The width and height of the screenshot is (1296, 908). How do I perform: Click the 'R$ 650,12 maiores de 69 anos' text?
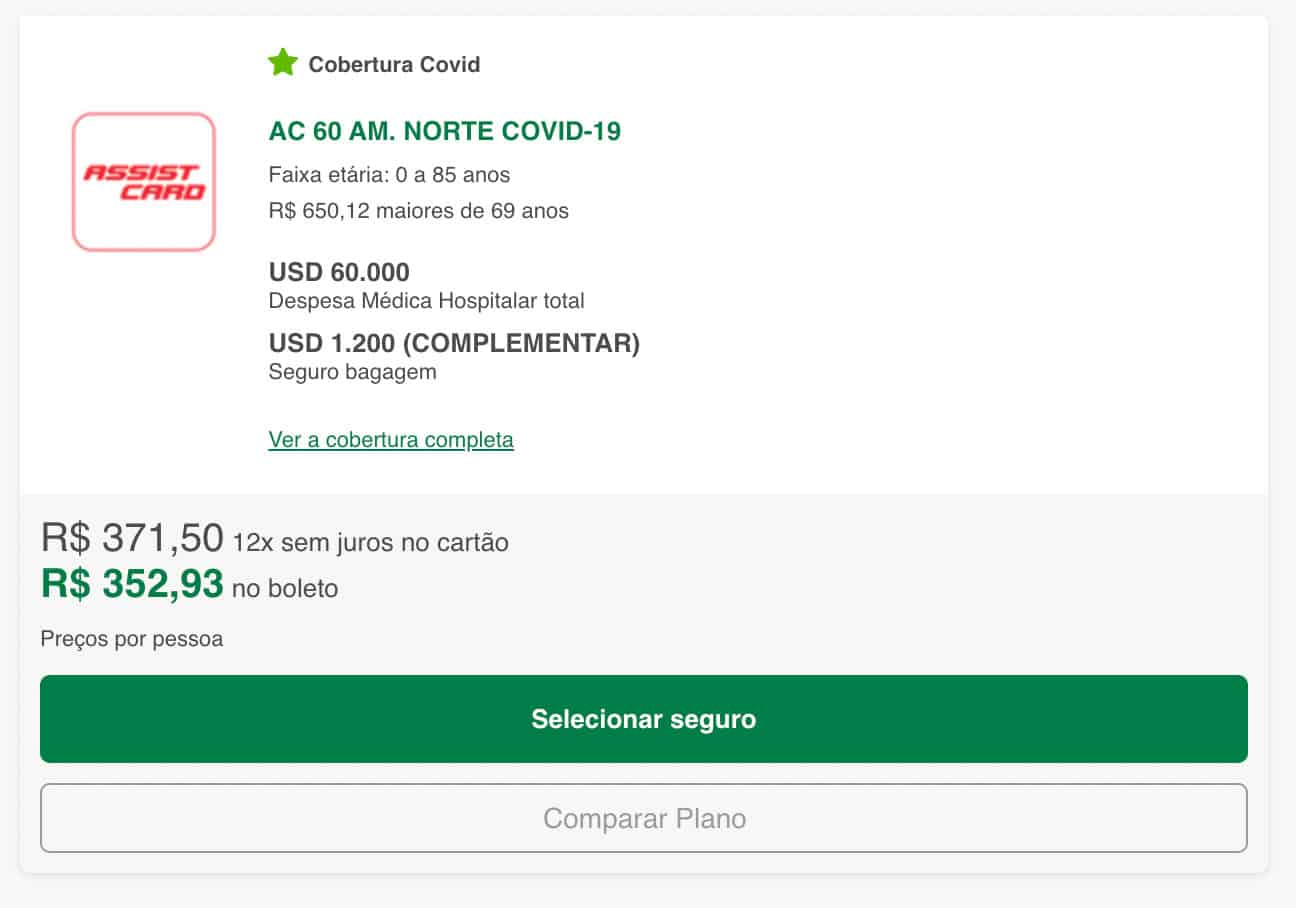[x=418, y=211]
